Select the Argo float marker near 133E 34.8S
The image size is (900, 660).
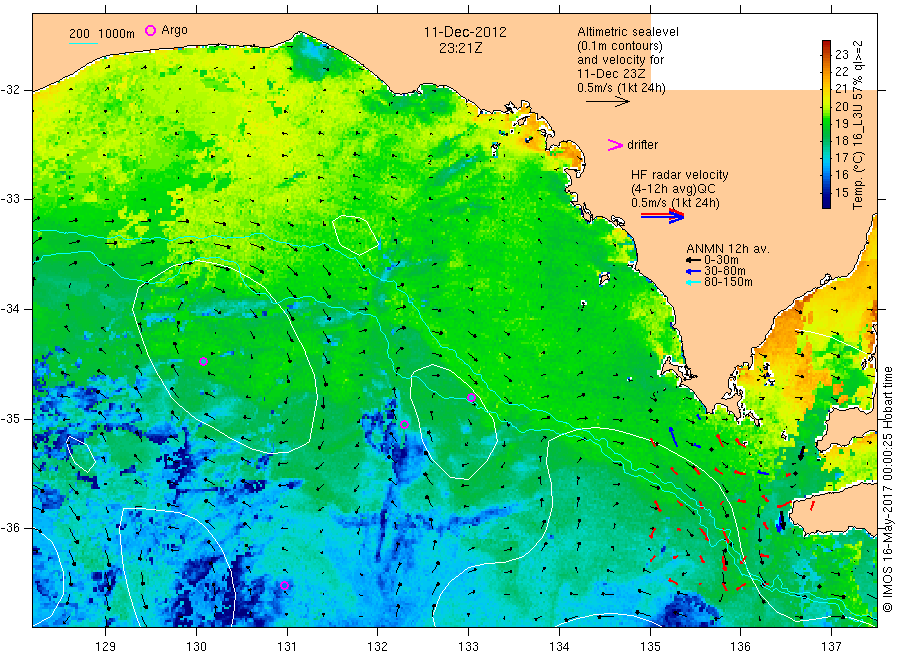pos(471,397)
